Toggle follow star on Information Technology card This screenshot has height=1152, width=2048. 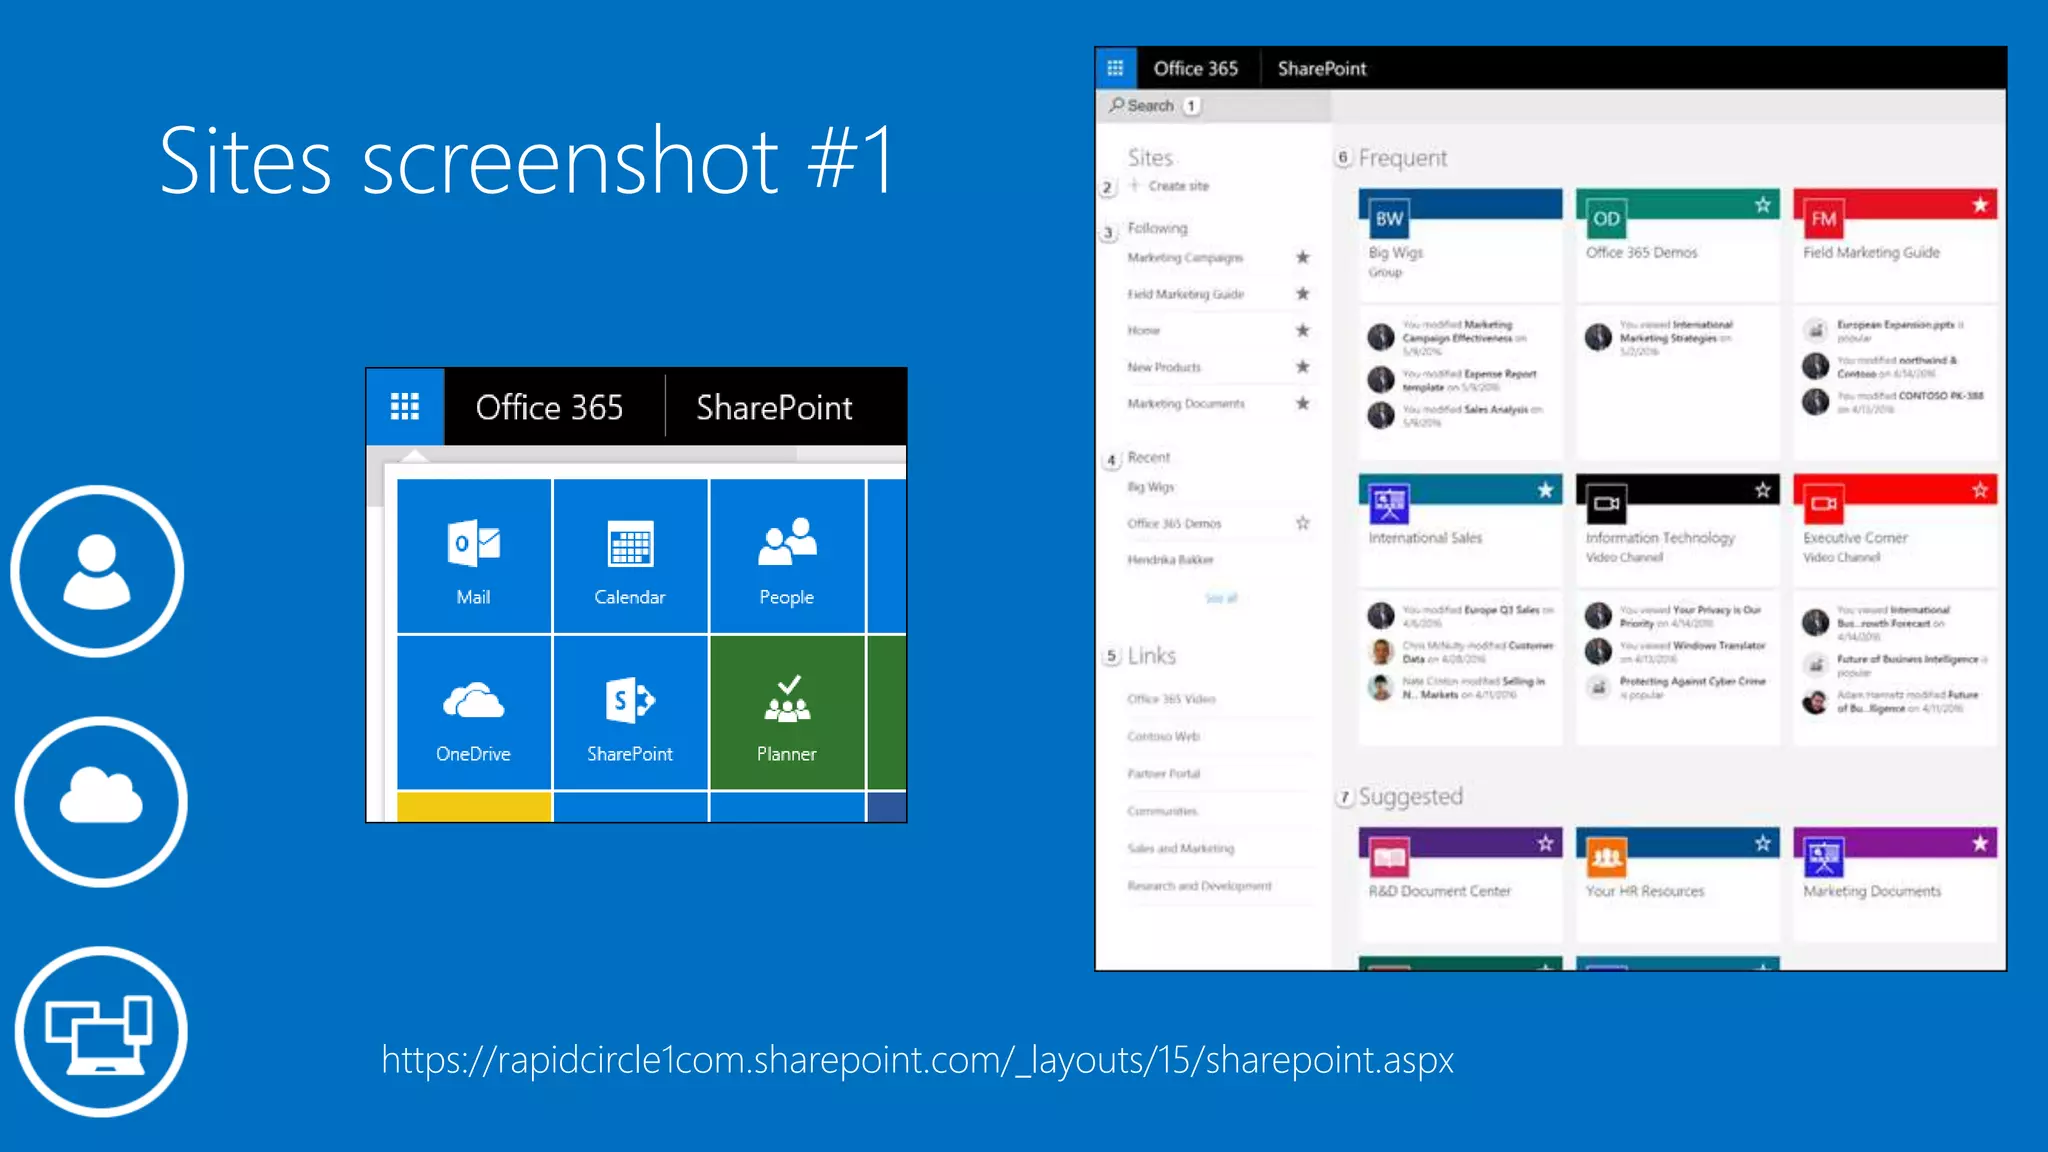(x=1763, y=490)
